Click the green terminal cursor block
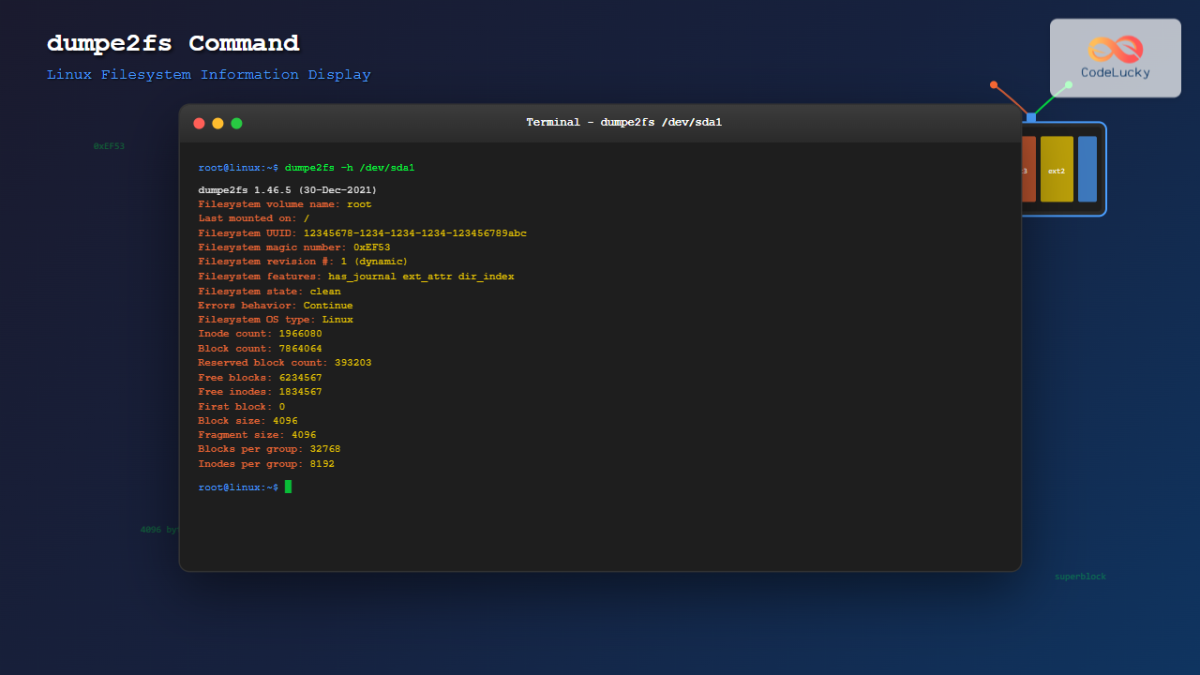The image size is (1200, 675). (x=289, y=487)
